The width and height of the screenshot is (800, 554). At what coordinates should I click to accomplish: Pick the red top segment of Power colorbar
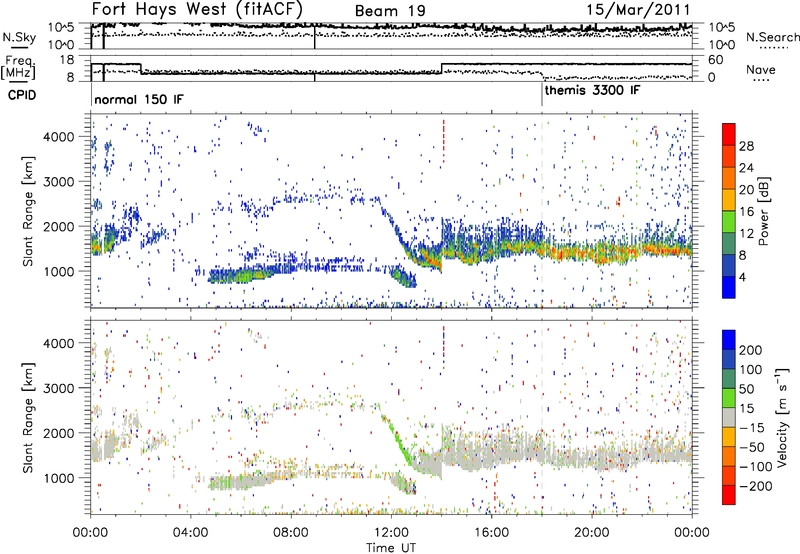(729, 135)
